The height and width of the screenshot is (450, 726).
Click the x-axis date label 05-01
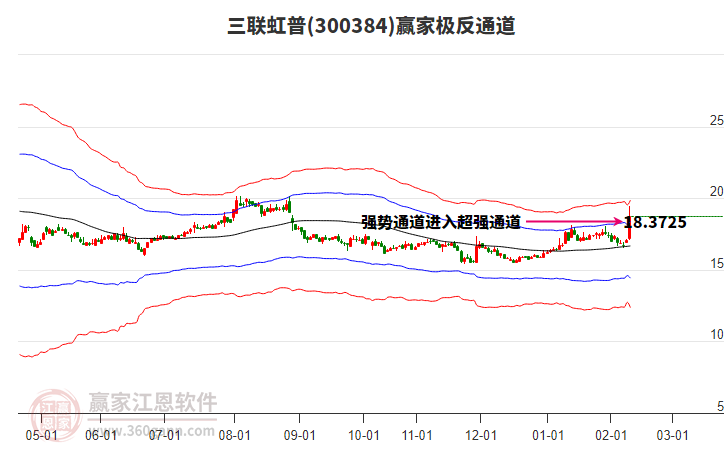[42, 436]
